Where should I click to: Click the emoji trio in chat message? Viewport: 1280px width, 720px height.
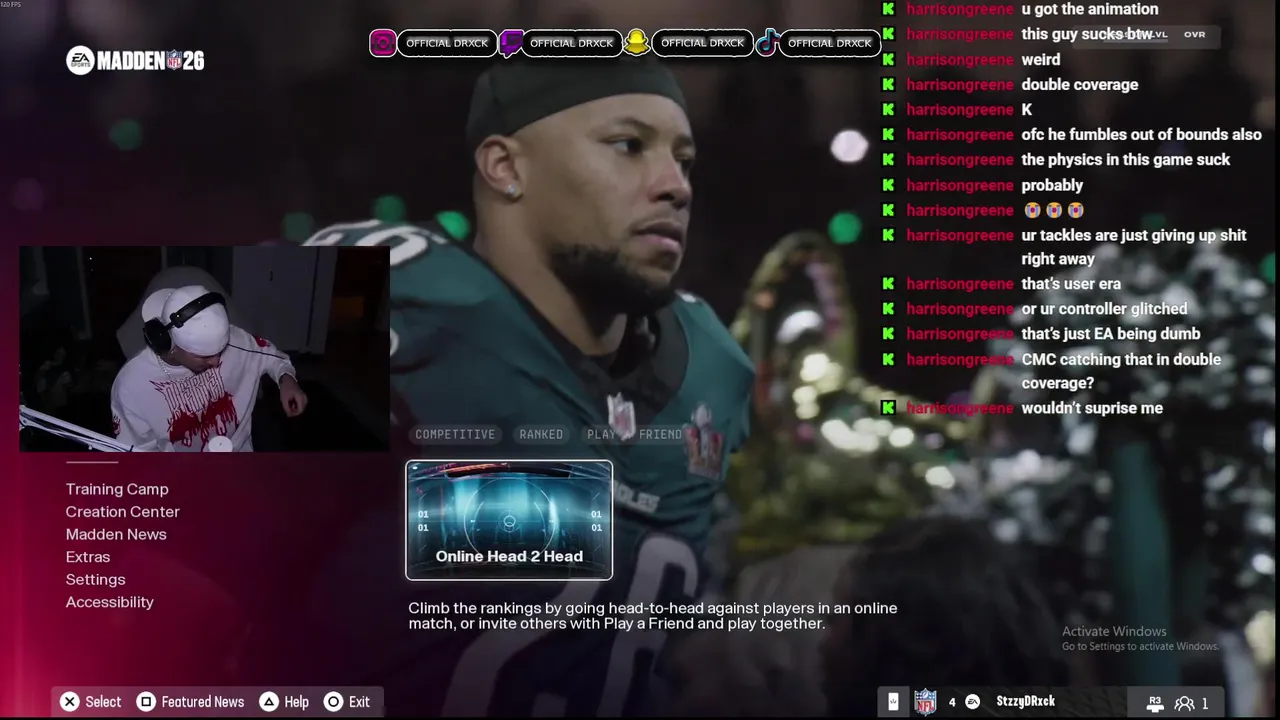tap(1054, 210)
